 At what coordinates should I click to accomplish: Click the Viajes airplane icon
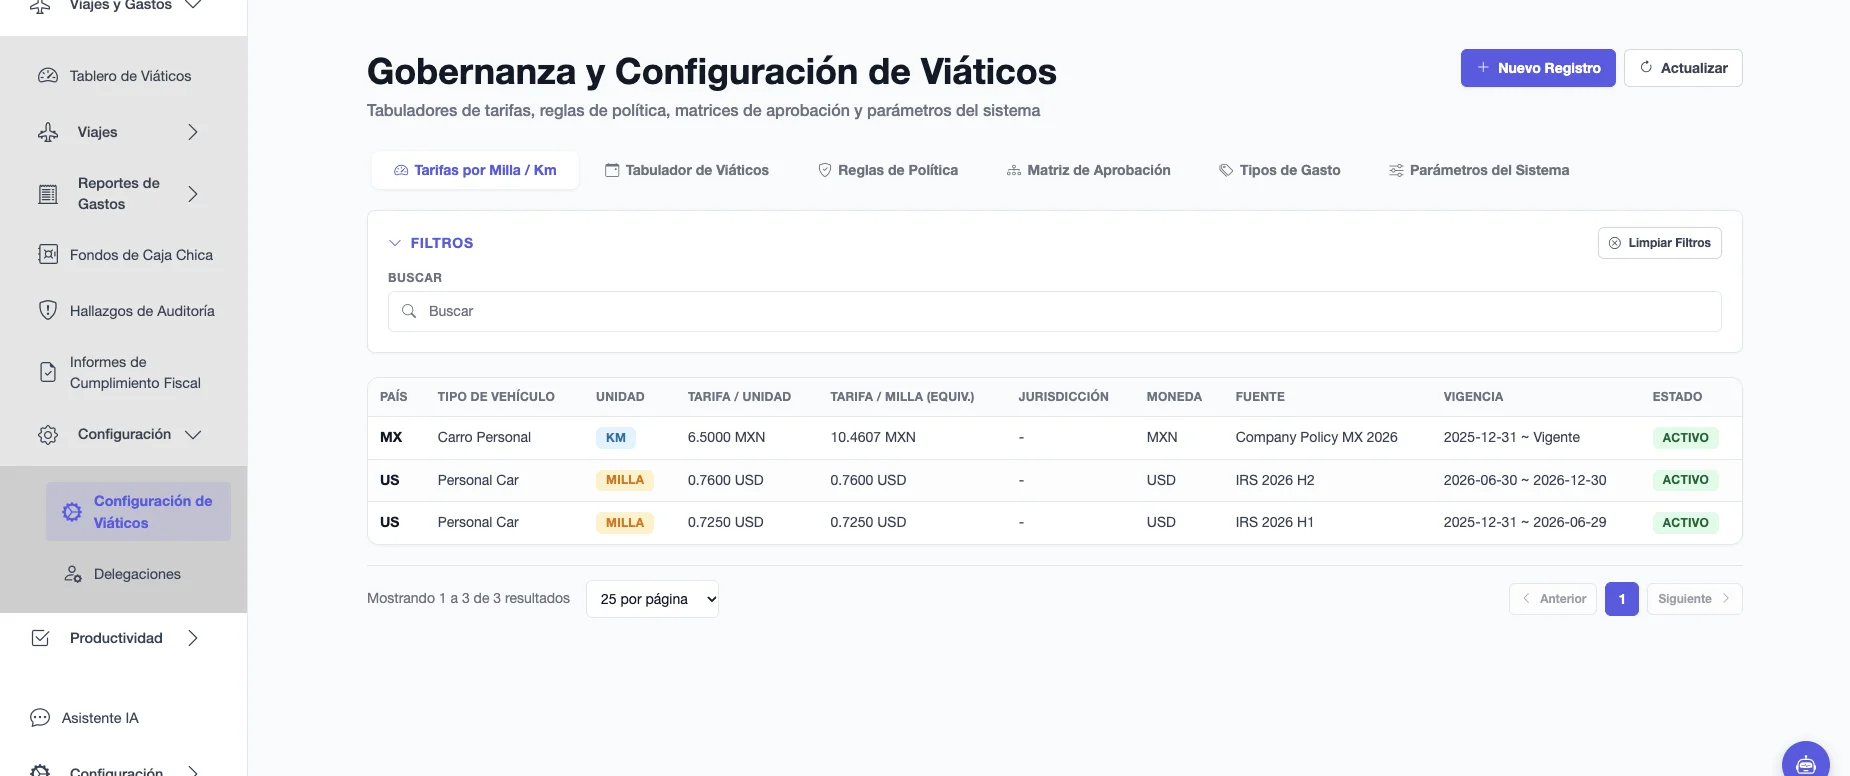[x=48, y=132]
